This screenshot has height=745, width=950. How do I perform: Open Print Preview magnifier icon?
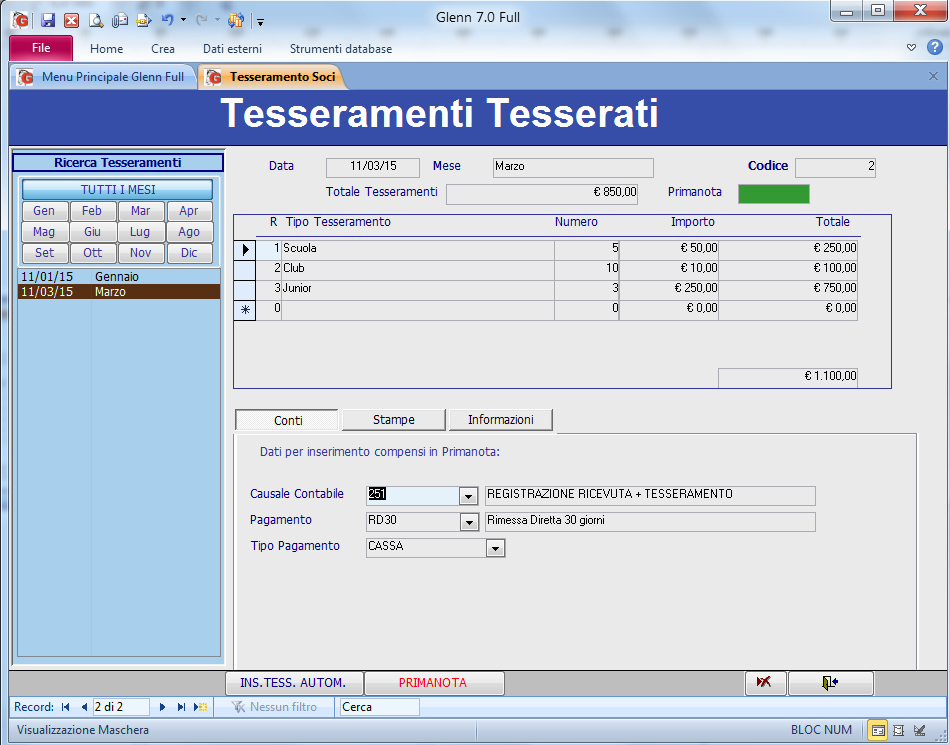[x=96, y=21]
